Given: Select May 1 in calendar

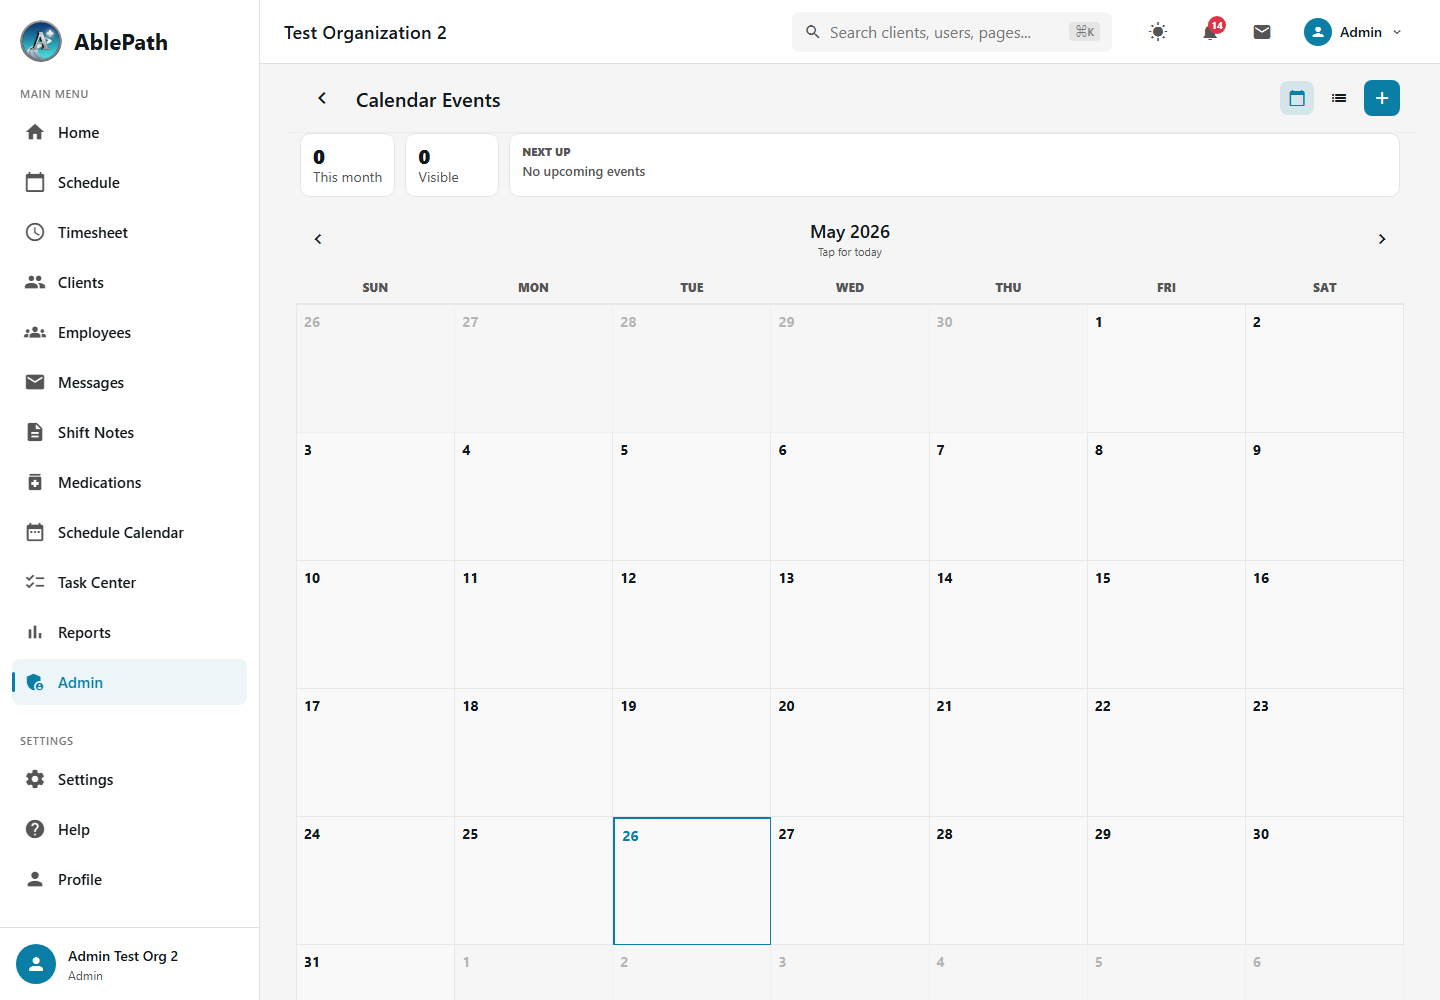Looking at the screenshot, I should (x=1166, y=368).
